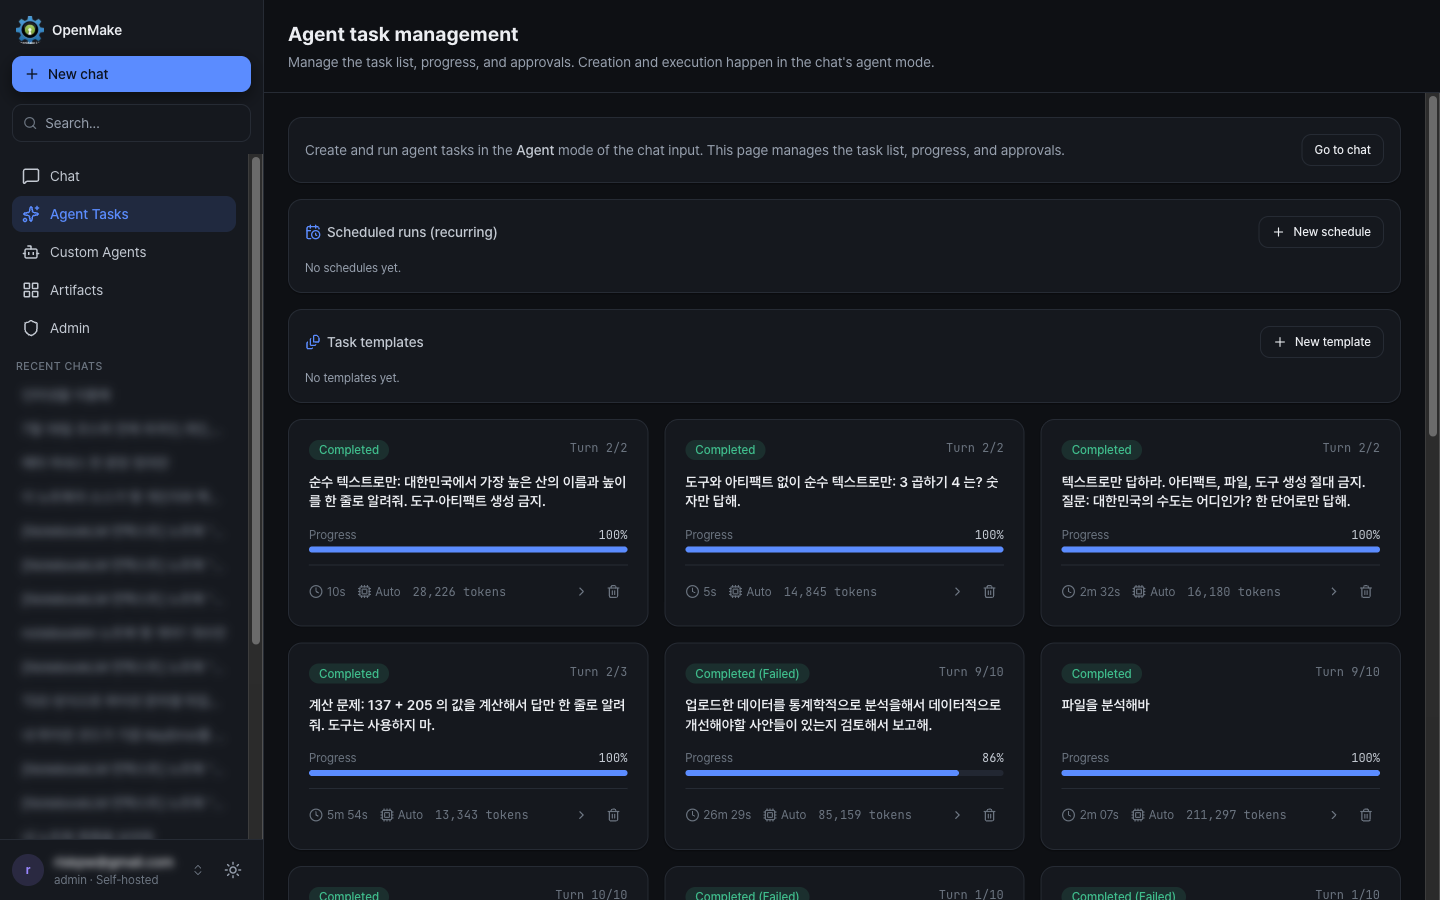This screenshot has width=1440, height=900.
Task: Open the 파일을 분석해바 task card
Action: [1220, 746]
